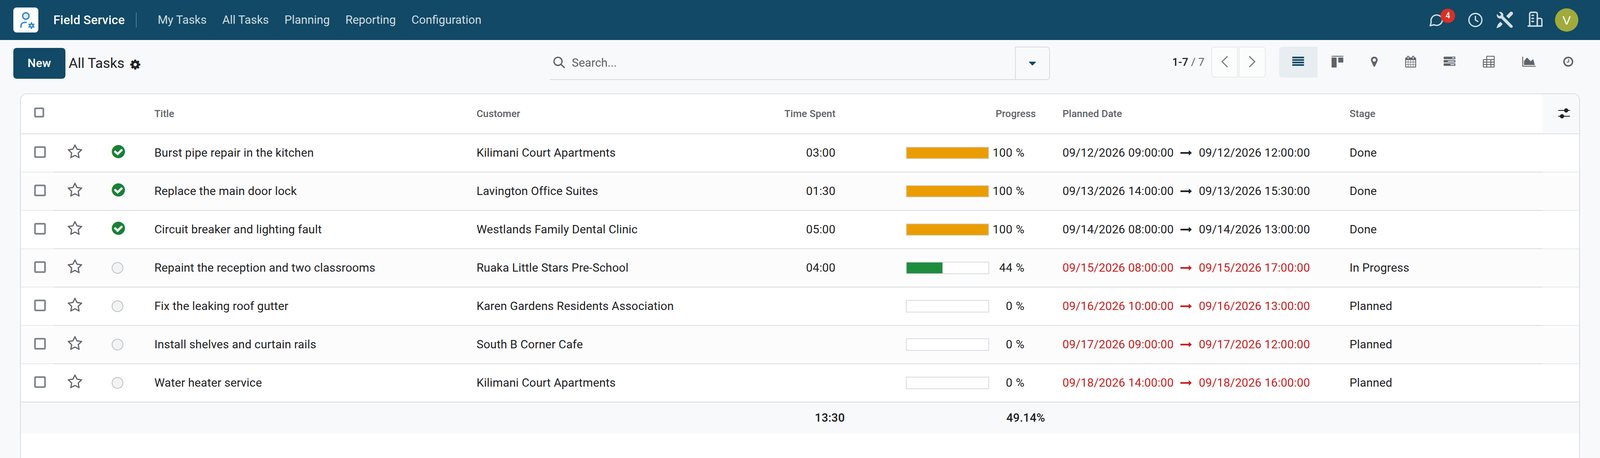Open the activities clock icon in navbar
Image resolution: width=1600 pixels, height=458 pixels.
click(1475, 20)
